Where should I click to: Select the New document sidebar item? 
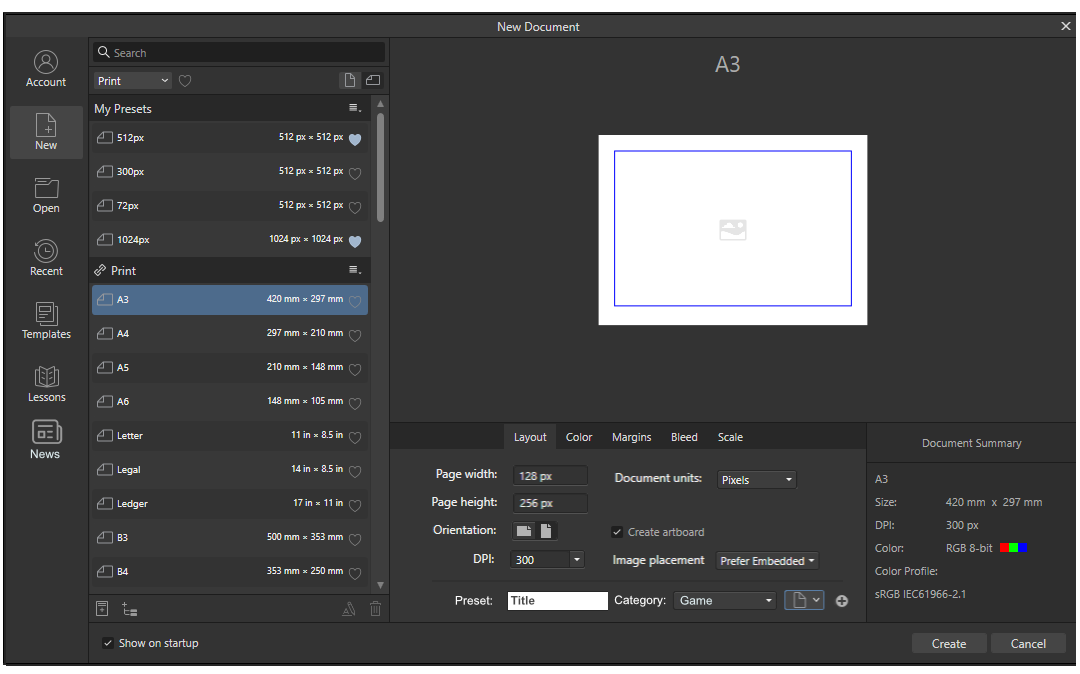click(46, 132)
